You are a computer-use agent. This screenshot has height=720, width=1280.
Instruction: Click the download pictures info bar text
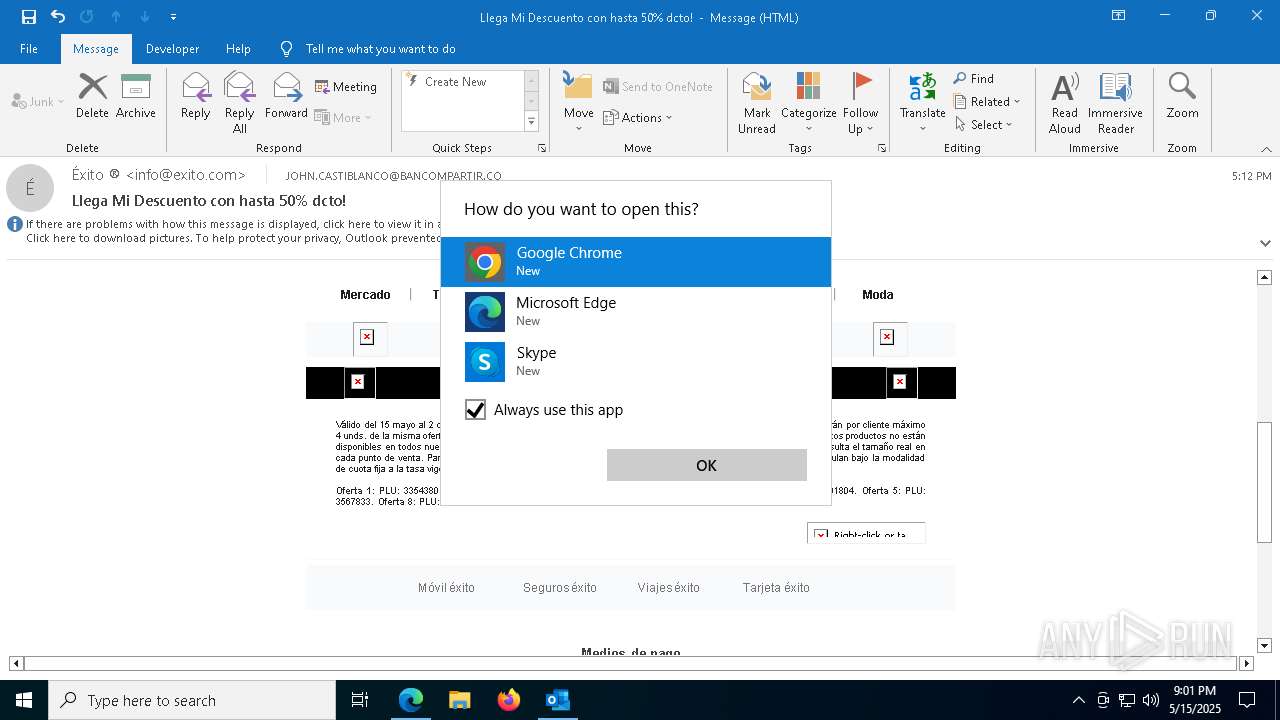(x=233, y=238)
